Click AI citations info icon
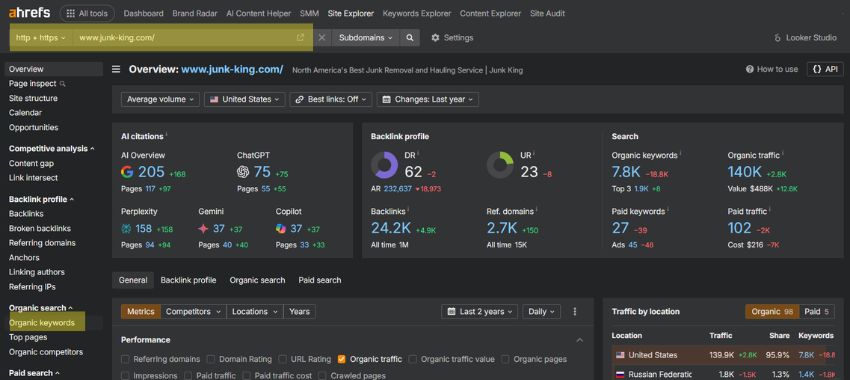This screenshot has width=850, height=380. tap(166, 134)
